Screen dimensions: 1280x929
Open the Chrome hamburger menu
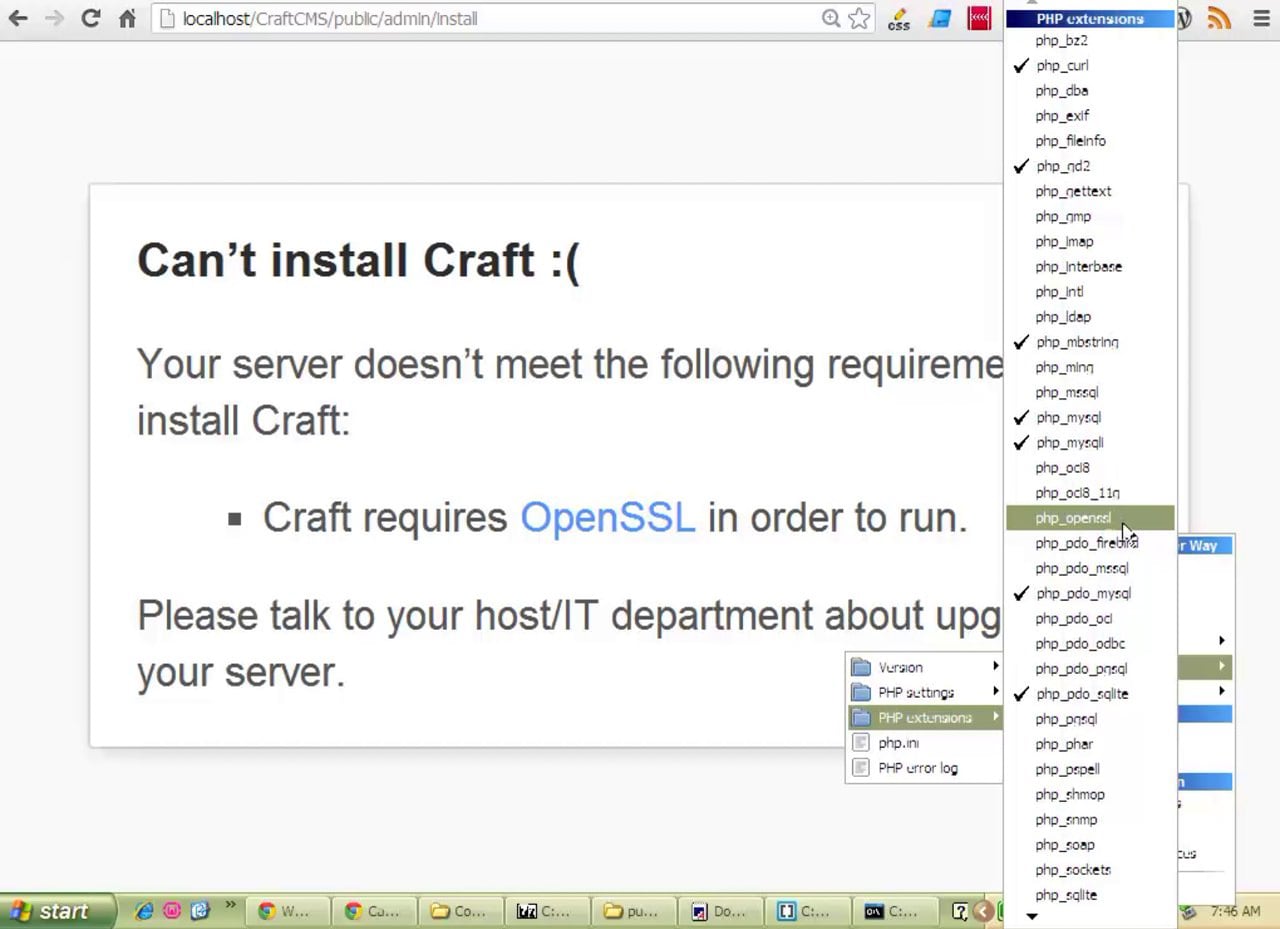[1260, 18]
